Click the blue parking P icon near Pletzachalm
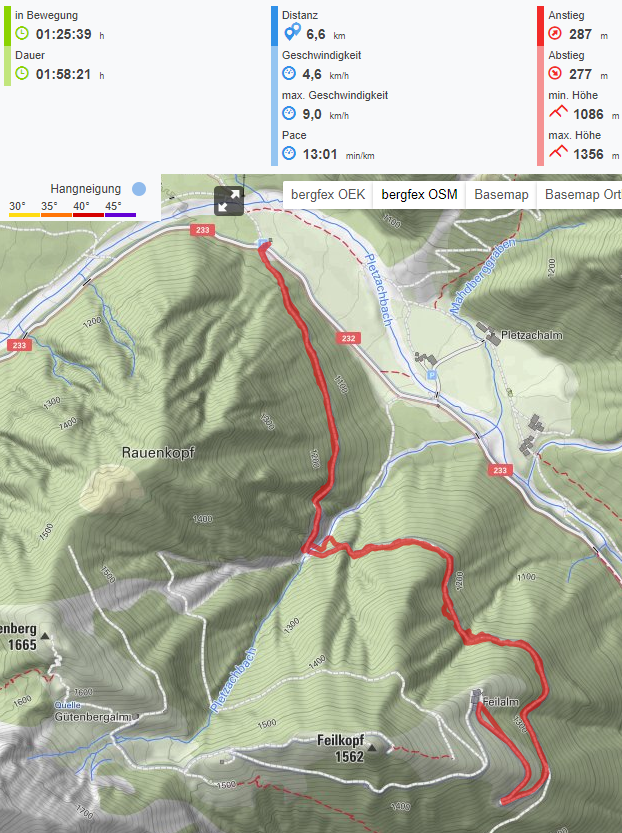 (x=432, y=376)
